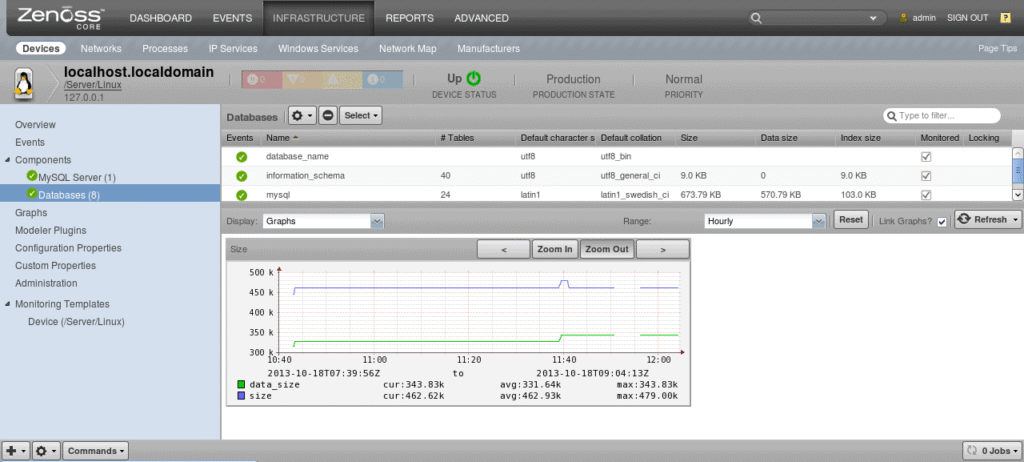Image resolution: width=1024 pixels, height=462 pixels.
Task: Click the green data_size legend swatch
Action: coord(242,385)
